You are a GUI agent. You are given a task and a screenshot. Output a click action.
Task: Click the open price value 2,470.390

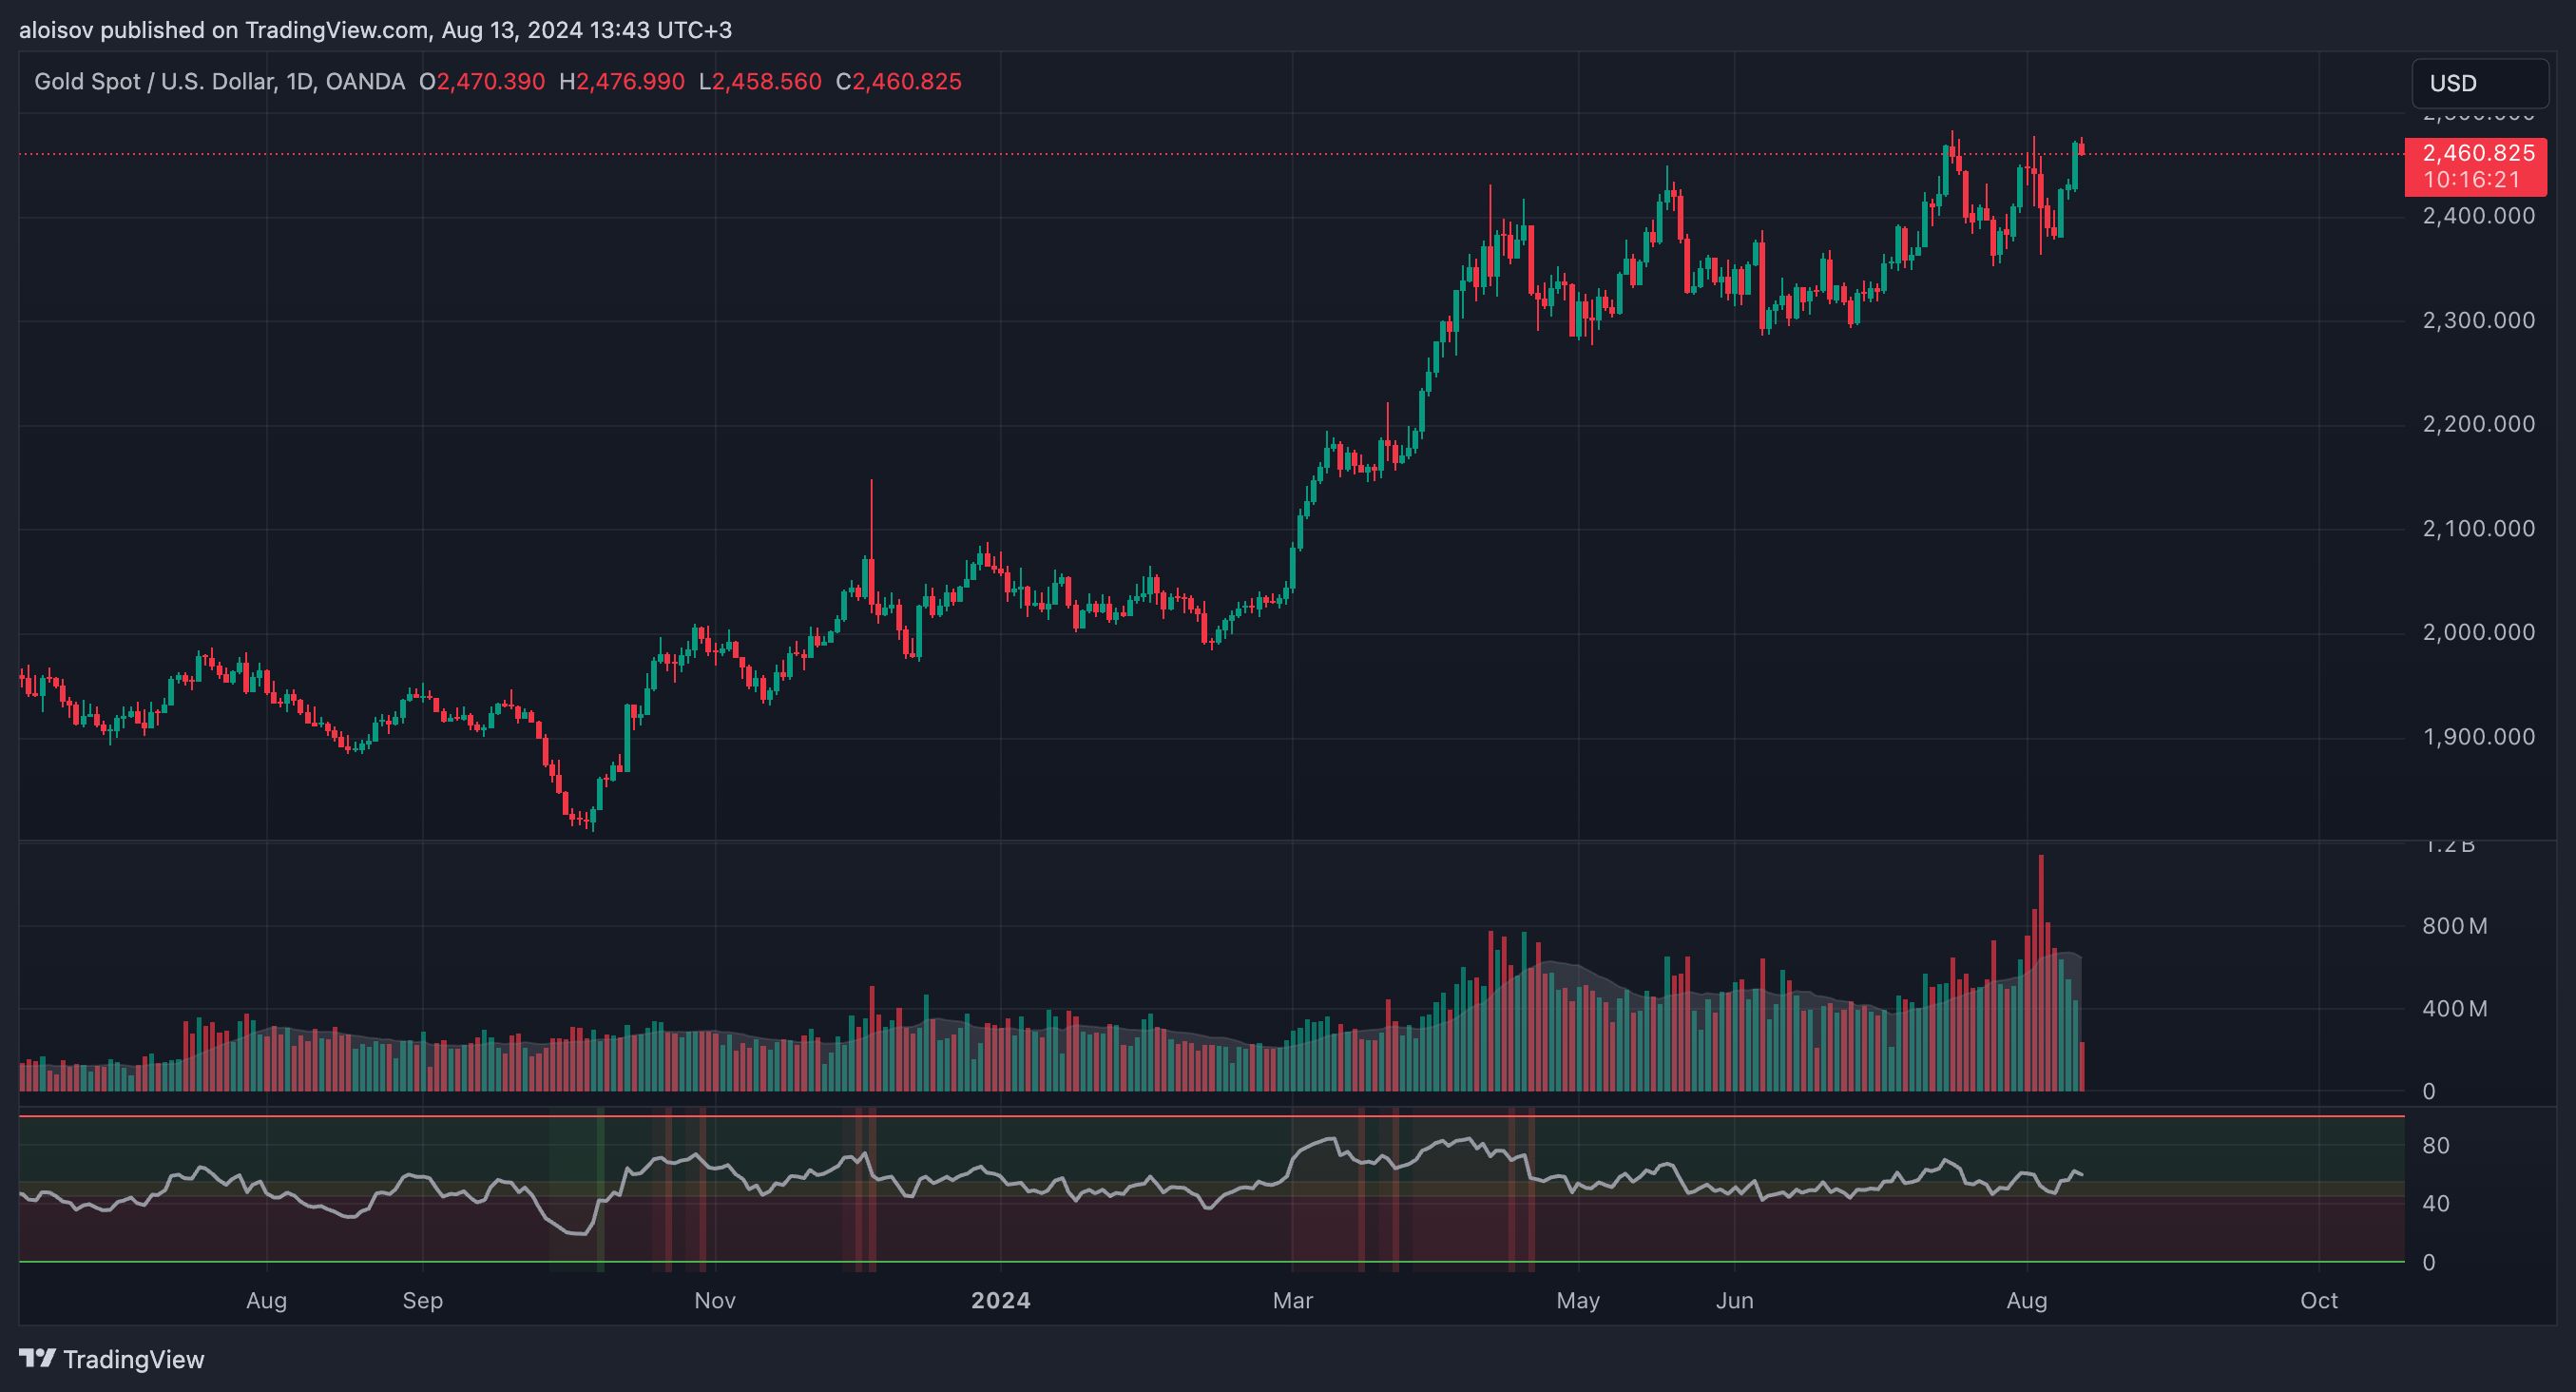coord(490,82)
